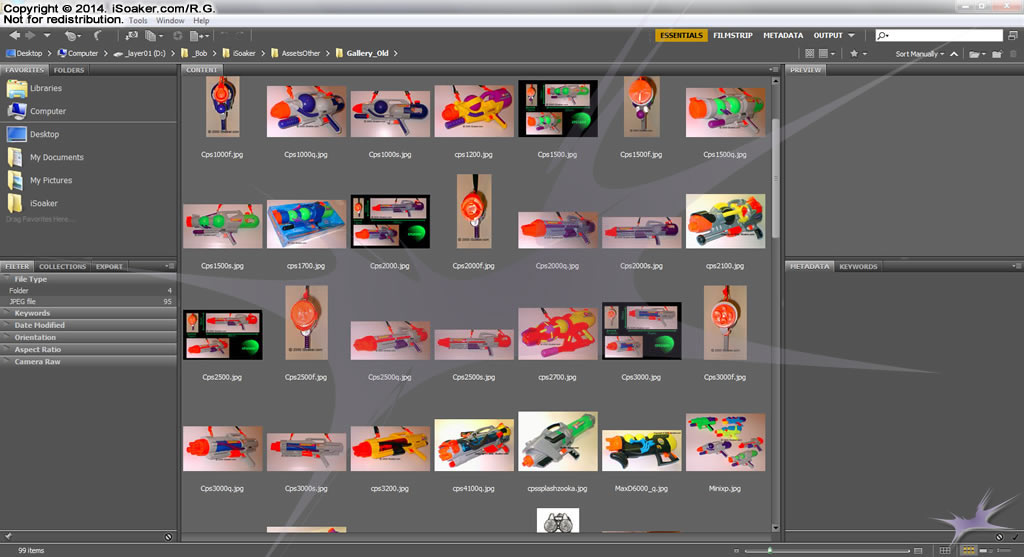Screen dimensions: 1024x557
Task: Select the Favorites tab
Action: 25,70
